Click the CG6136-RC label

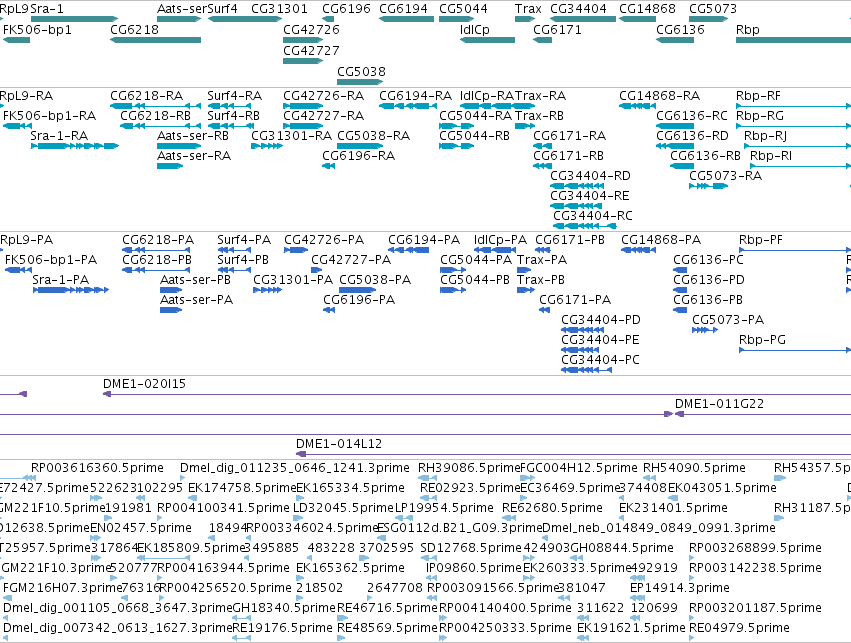pos(692,116)
